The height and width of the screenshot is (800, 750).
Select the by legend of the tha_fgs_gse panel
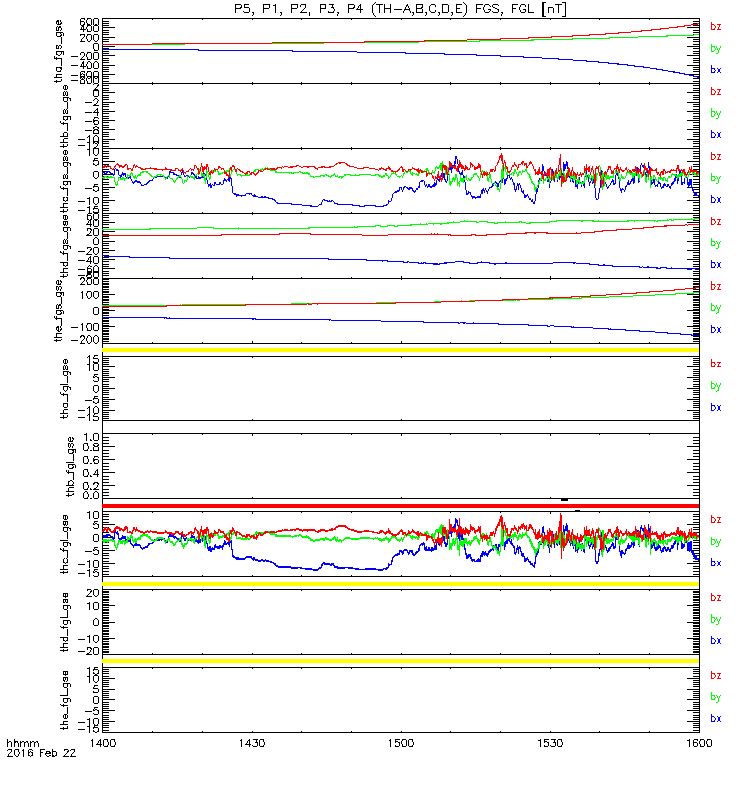point(716,48)
